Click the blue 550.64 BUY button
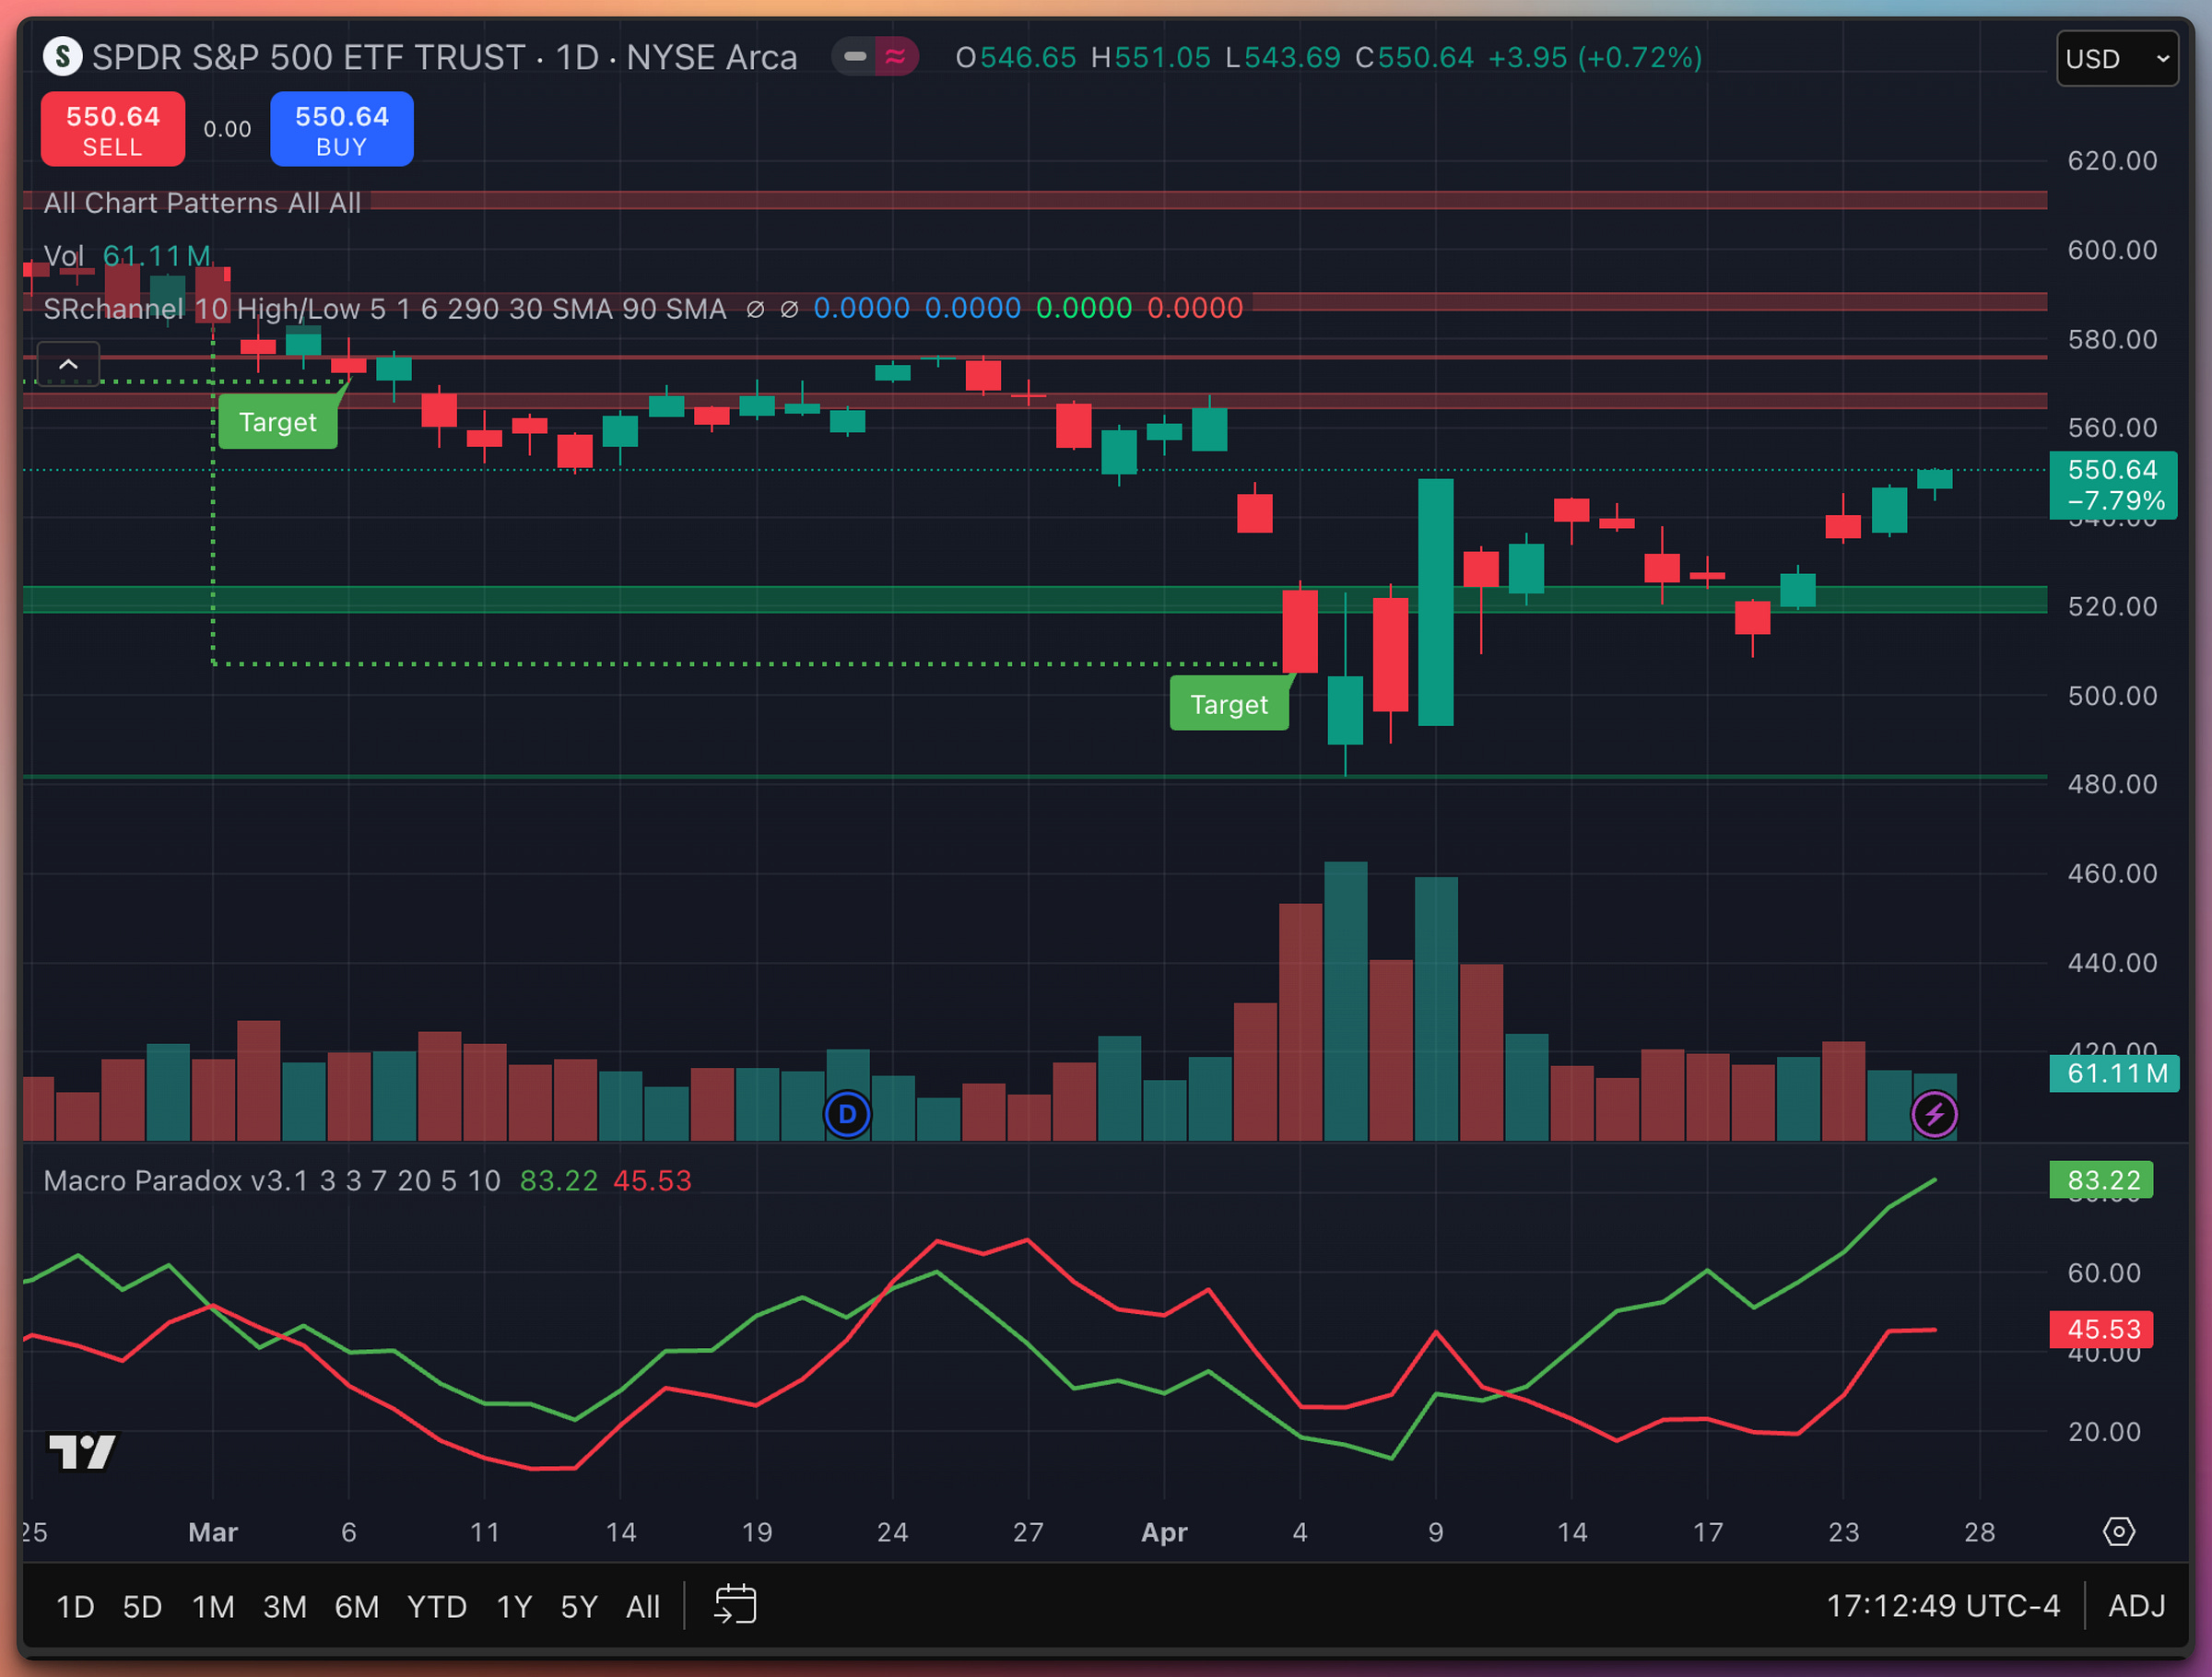This screenshot has height=1677, width=2212. pos(342,129)
